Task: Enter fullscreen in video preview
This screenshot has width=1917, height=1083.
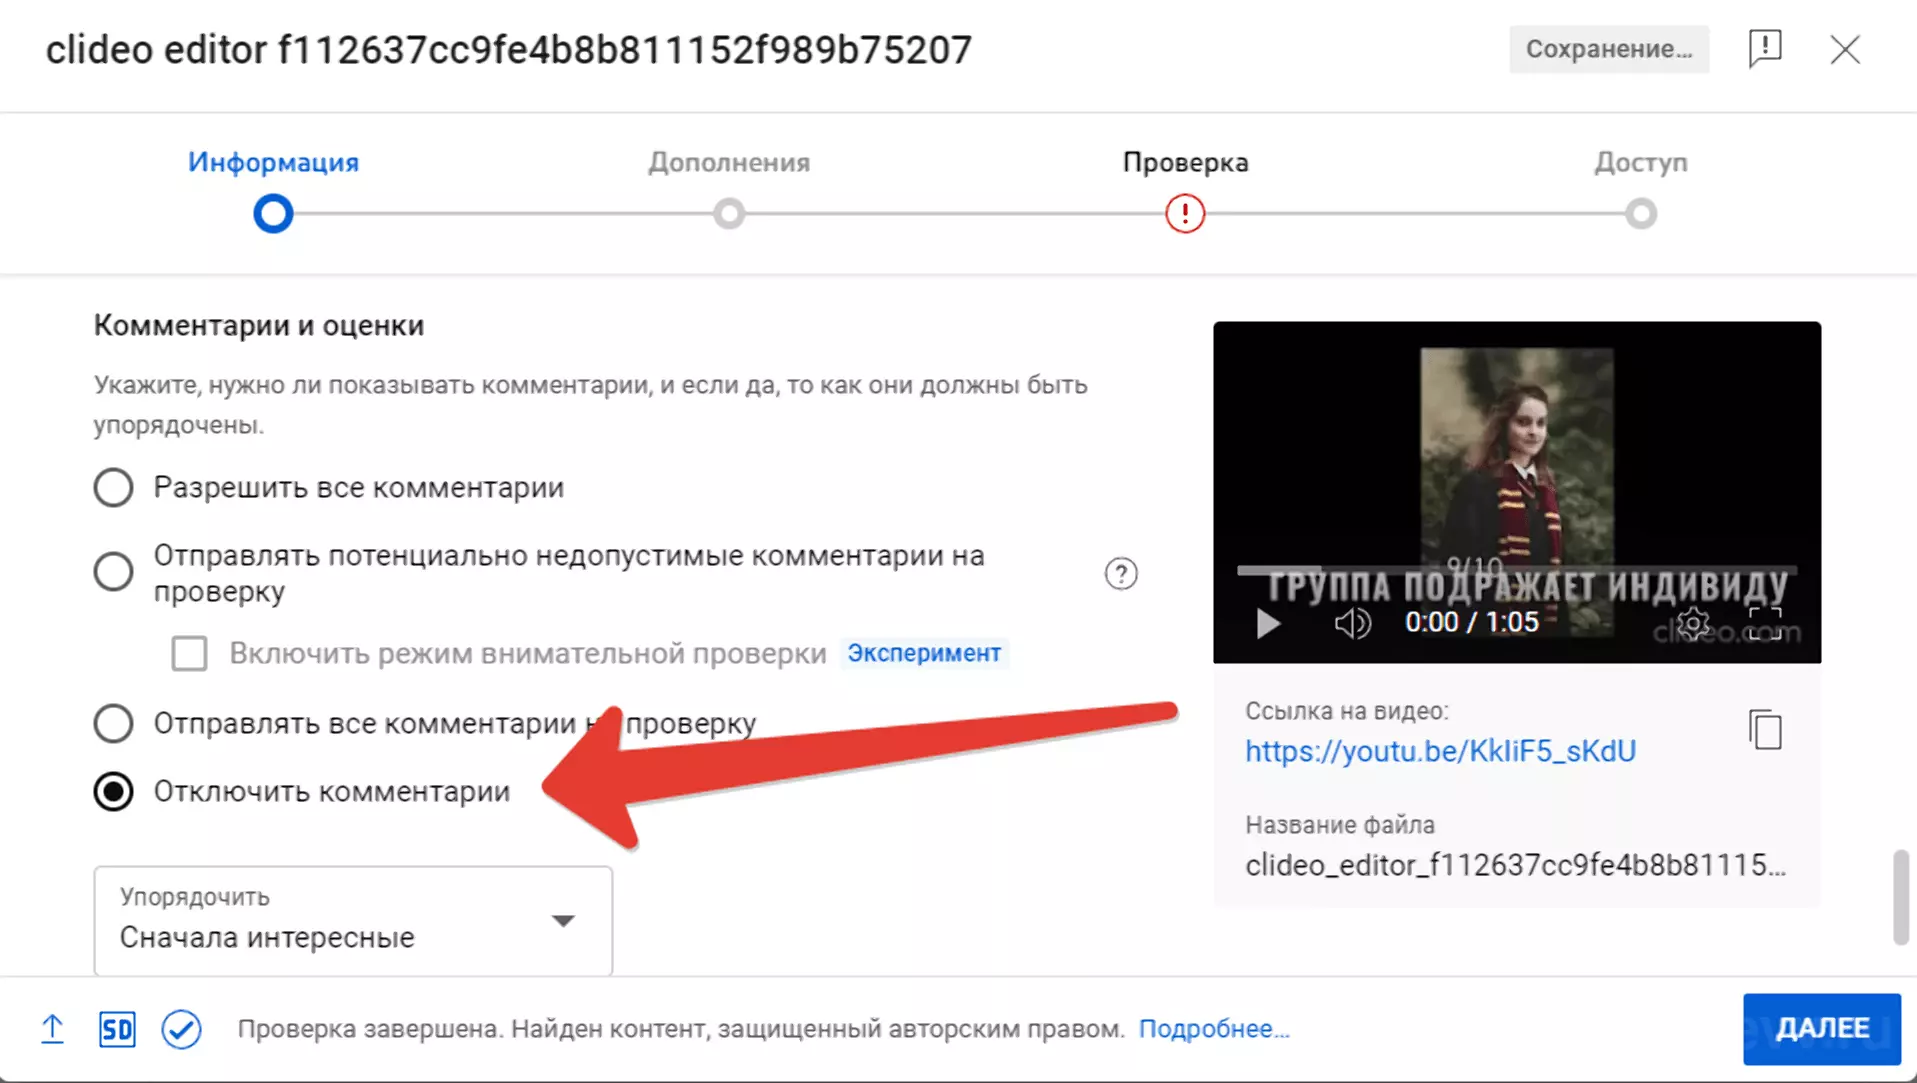Action: pos(1765,623)
